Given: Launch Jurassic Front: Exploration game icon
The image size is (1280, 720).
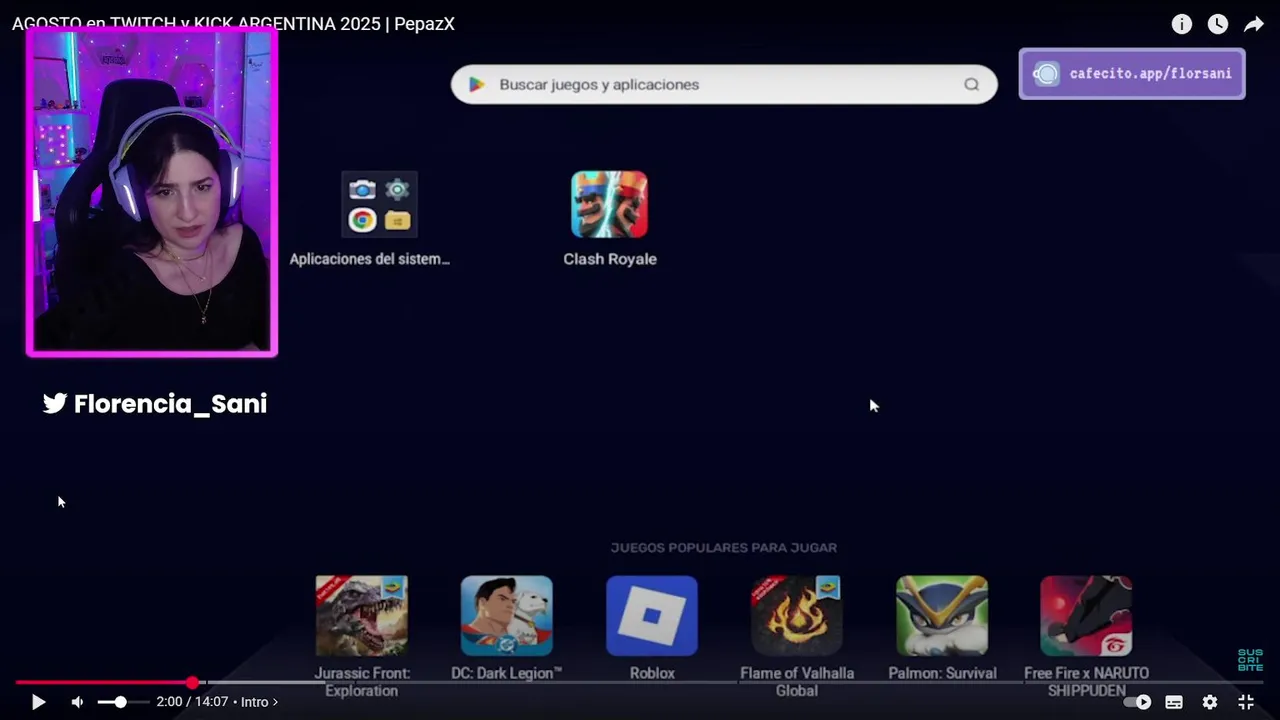Looking at the screenshot, I should pos(361,616).
